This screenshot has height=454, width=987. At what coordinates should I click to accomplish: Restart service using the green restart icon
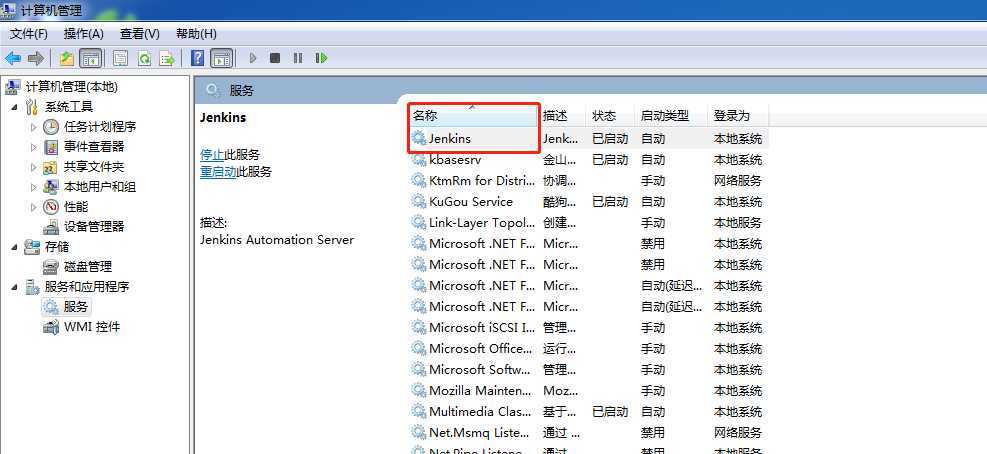(x=321, y=59)
